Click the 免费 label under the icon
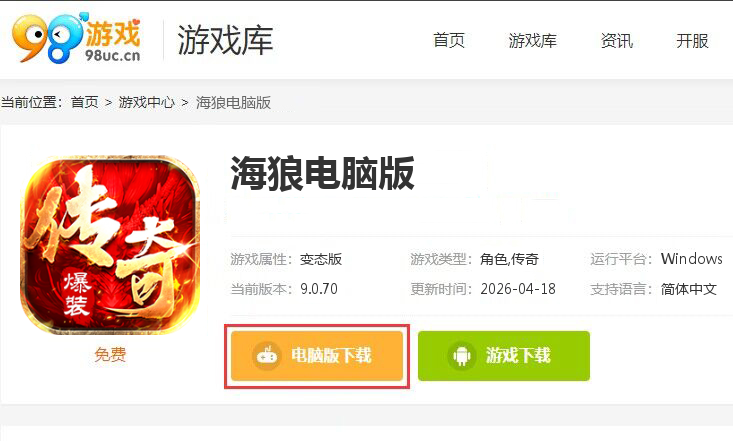Viewport: 733px width, 441px height. (110, 354)
